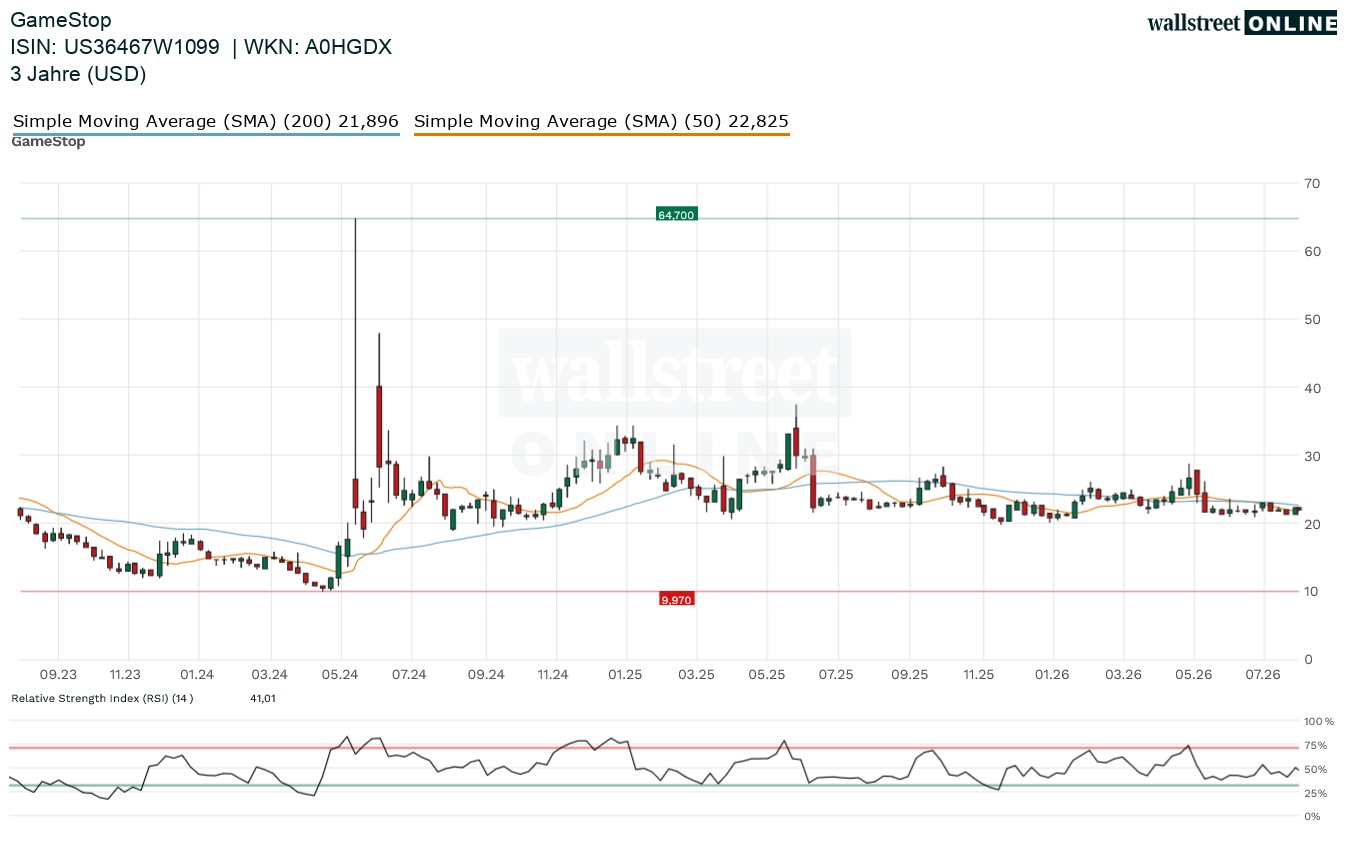Click the 01.25 date axis label
The width and height of the screenshot is (1349, 843).
[x=625, y=675]
